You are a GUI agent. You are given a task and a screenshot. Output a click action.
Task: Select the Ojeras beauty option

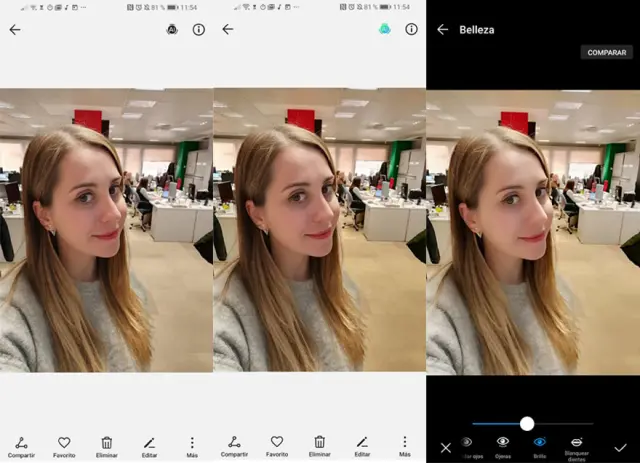503,445
